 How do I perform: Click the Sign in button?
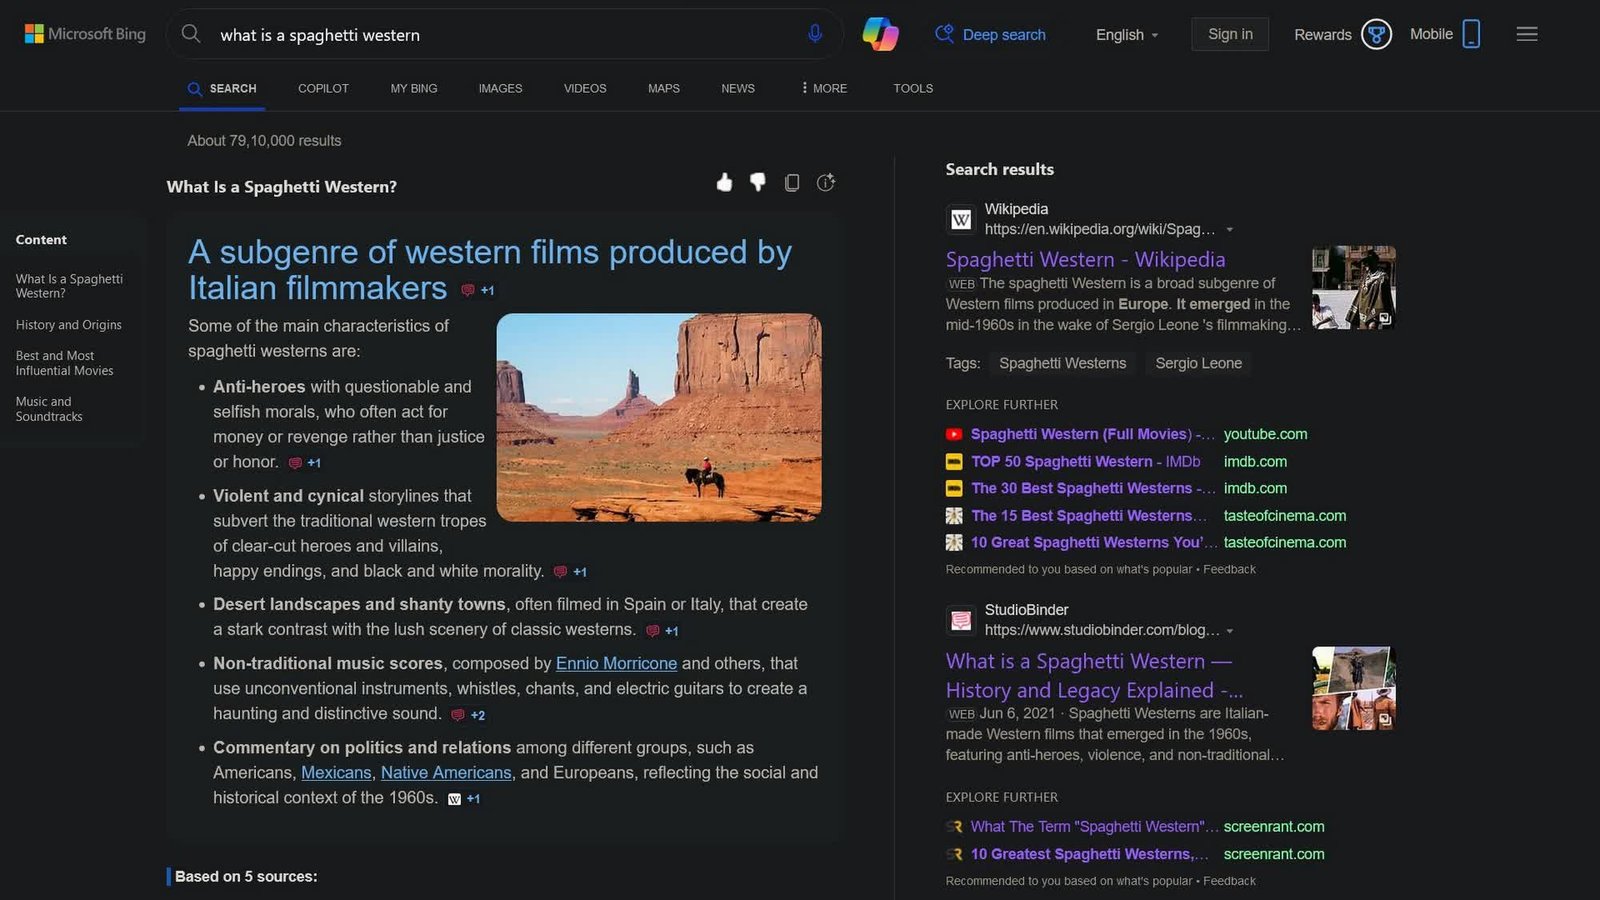(1229, 33)
